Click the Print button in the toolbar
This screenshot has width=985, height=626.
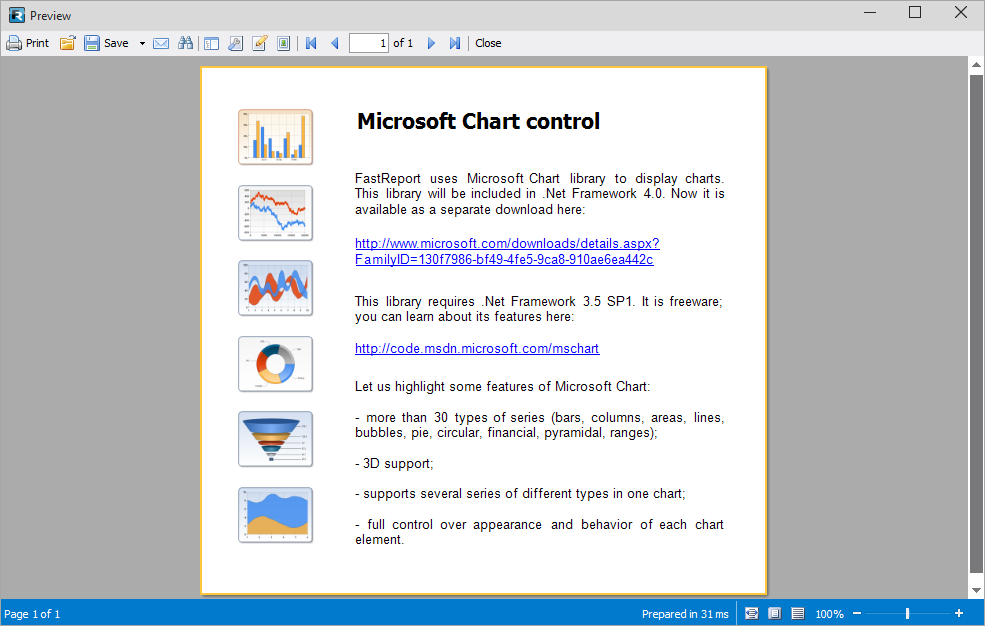28,43
